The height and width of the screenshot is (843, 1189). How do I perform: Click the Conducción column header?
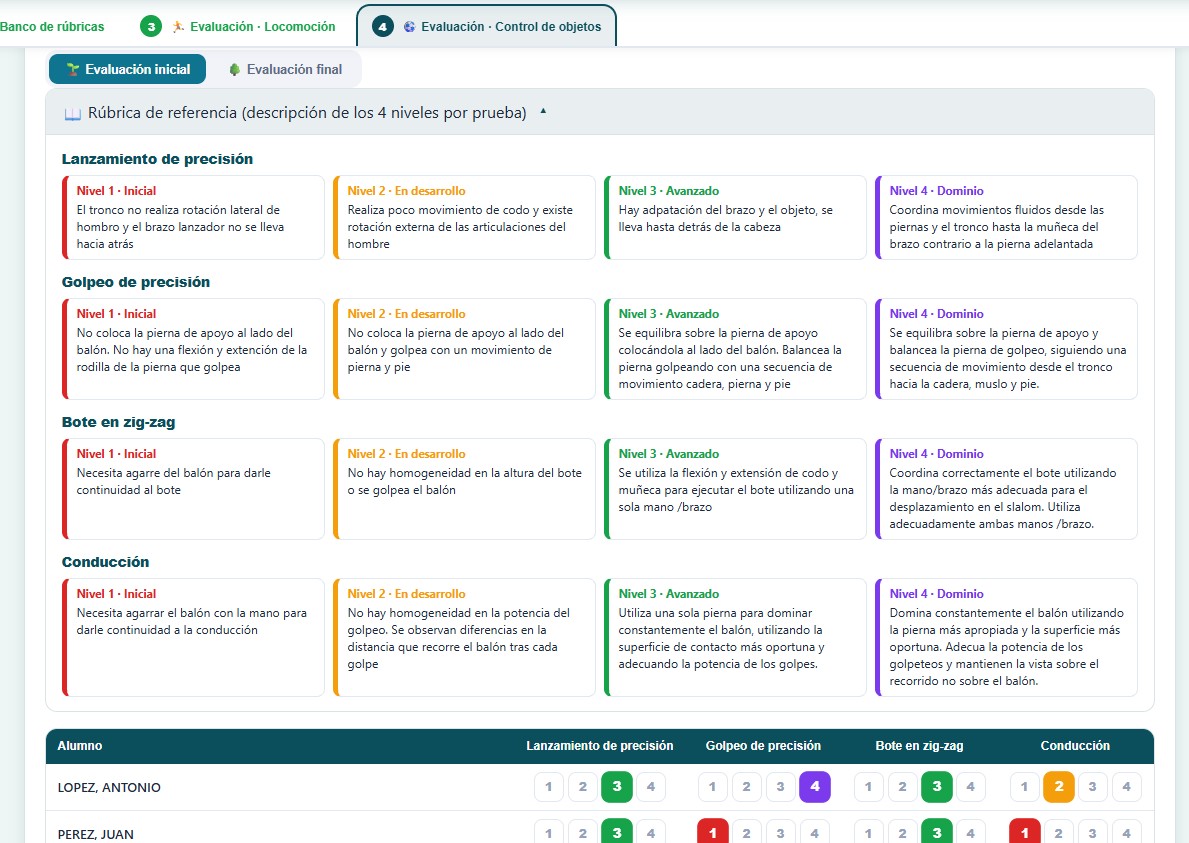pos(1075,746)
